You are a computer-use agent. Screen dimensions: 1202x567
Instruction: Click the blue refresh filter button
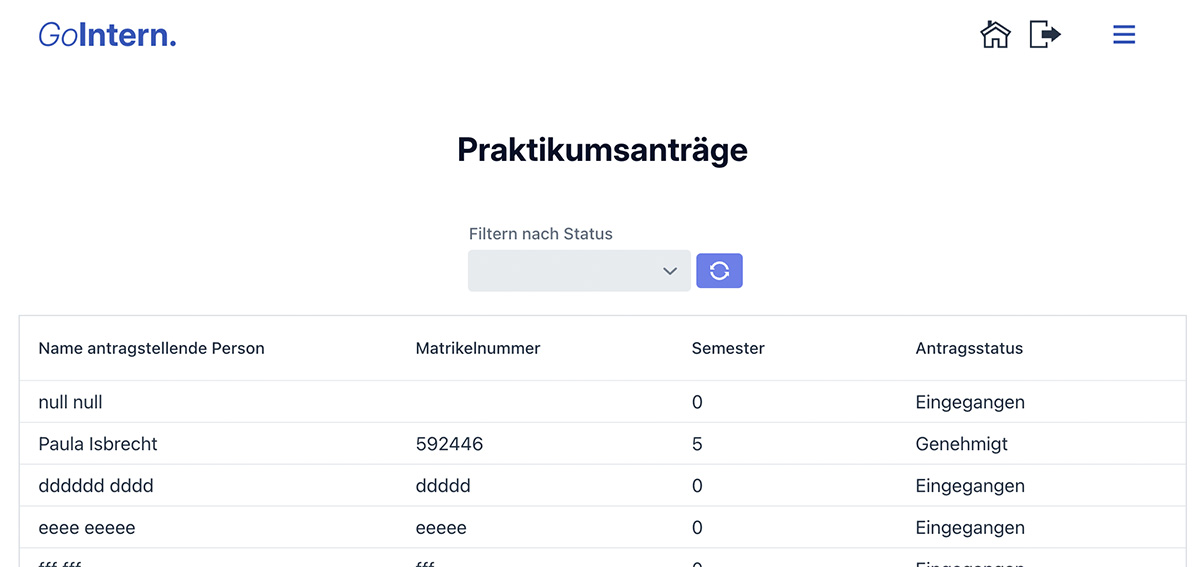click(x=719, y=271)
